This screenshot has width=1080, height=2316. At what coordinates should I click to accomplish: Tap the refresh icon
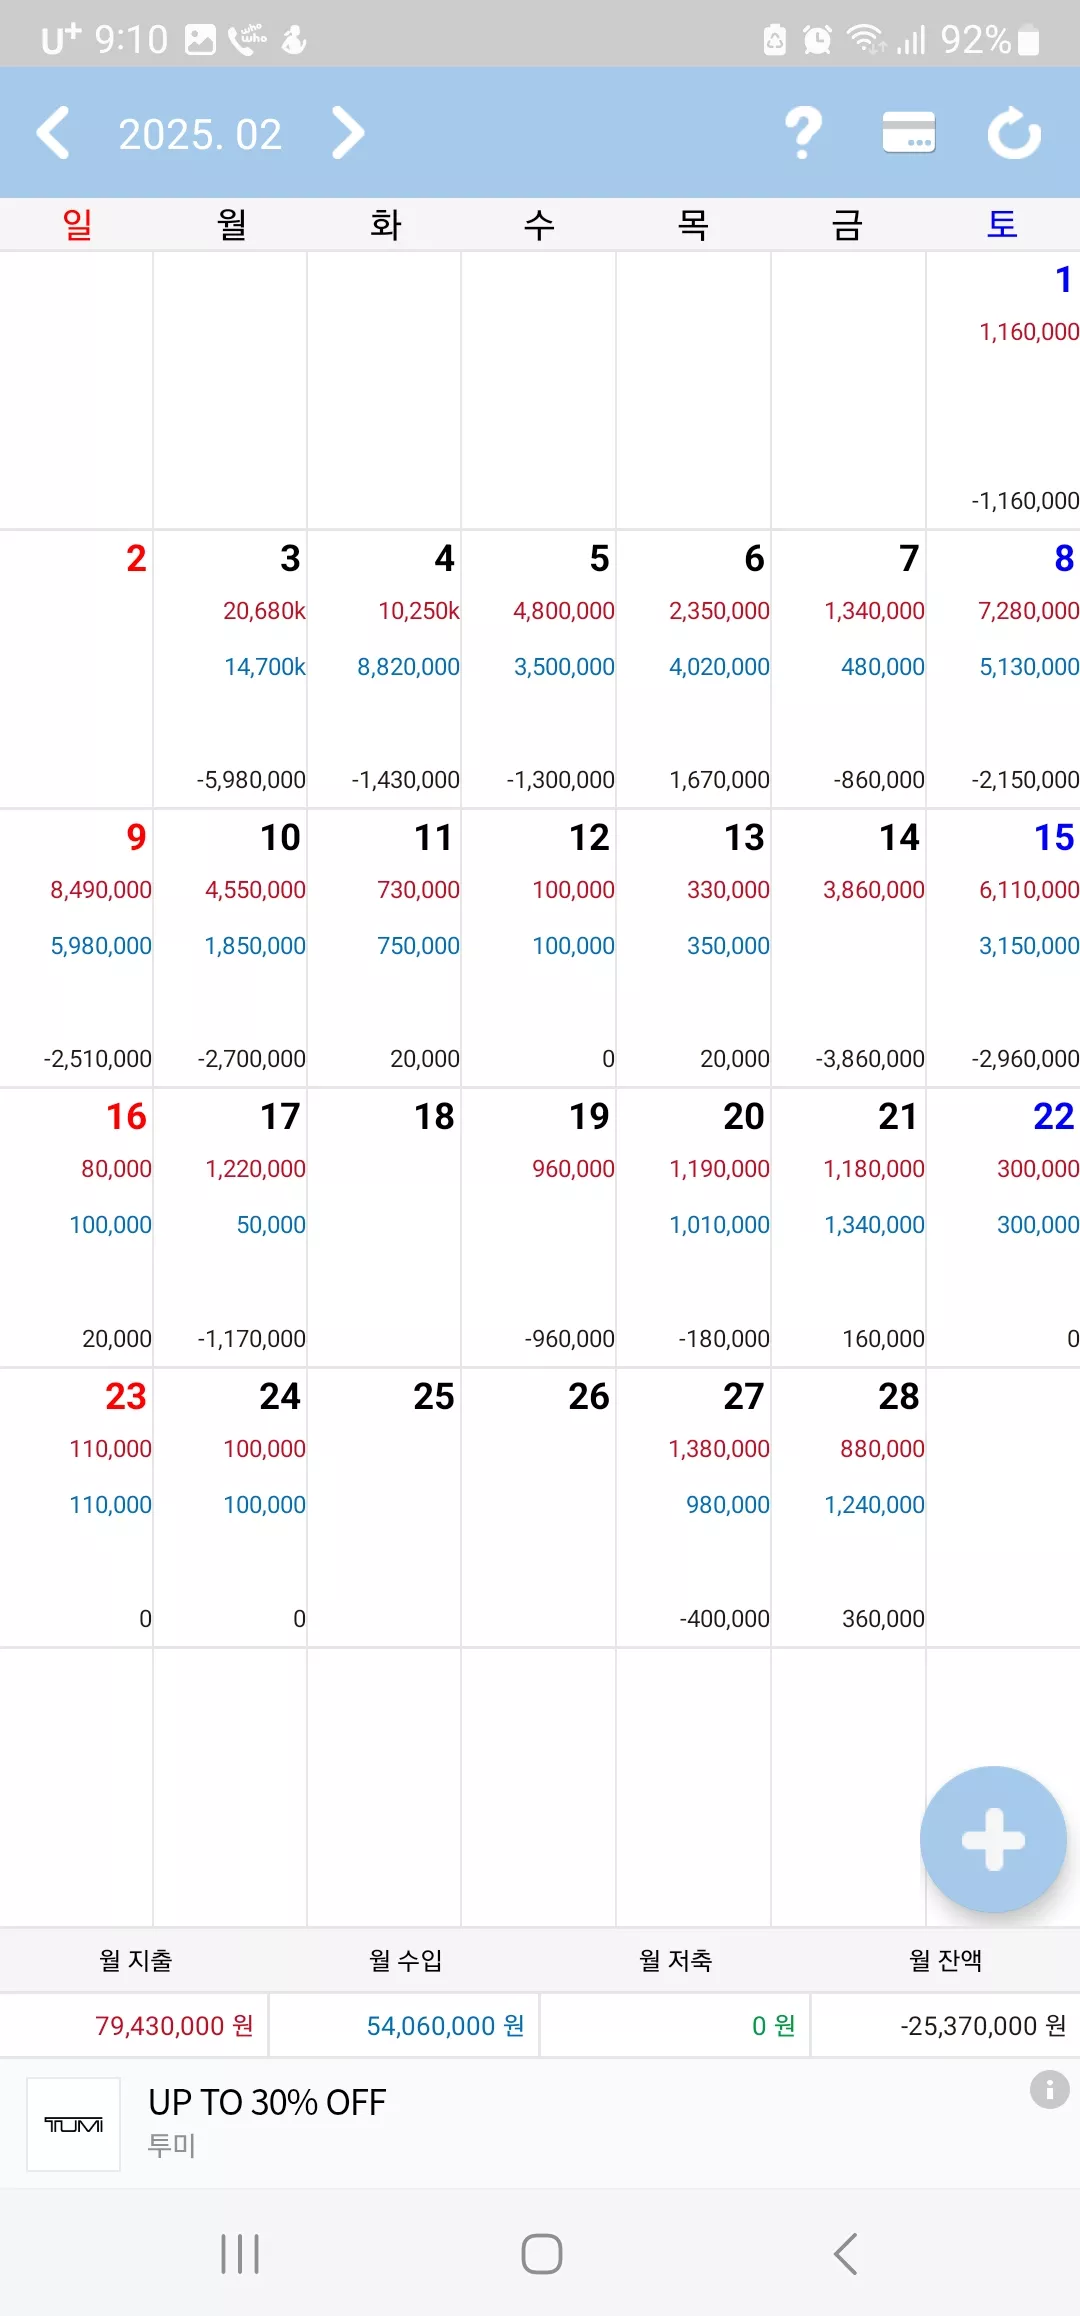[1014, 133]
